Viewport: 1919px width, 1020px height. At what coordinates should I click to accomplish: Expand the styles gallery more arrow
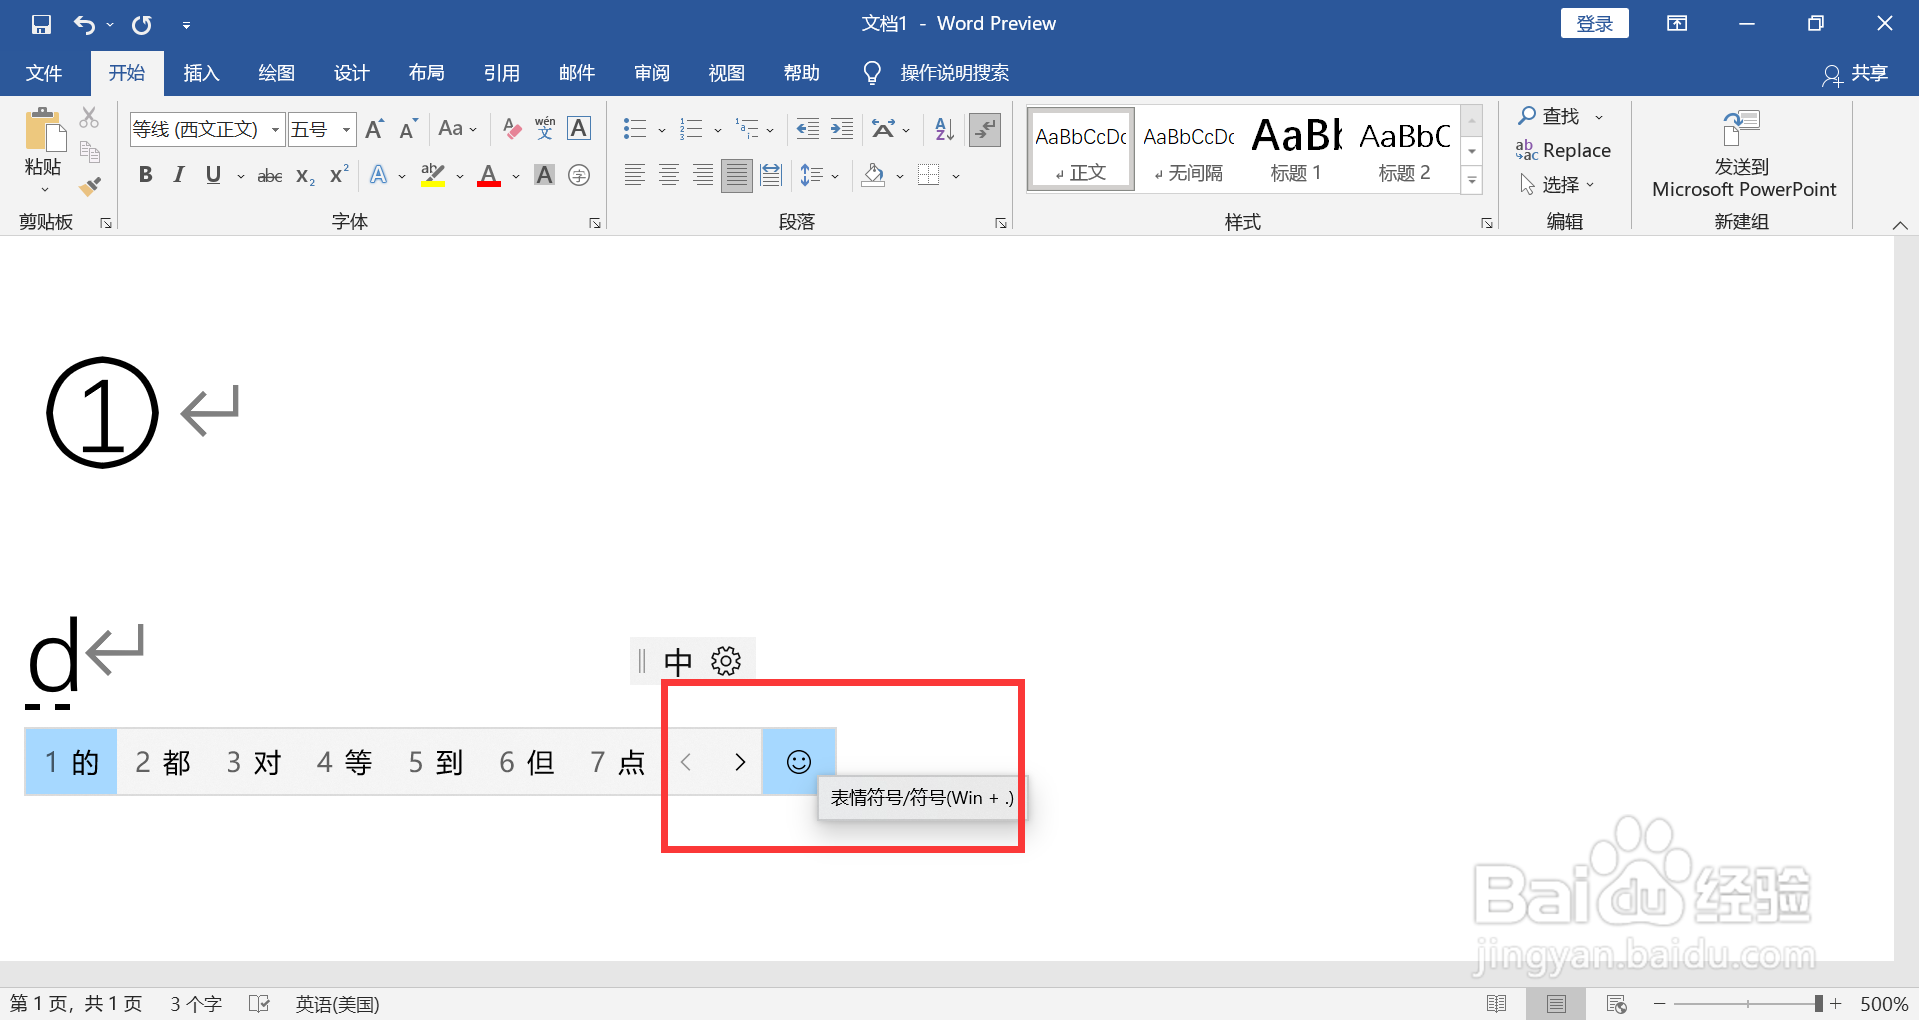[1472, 181]
